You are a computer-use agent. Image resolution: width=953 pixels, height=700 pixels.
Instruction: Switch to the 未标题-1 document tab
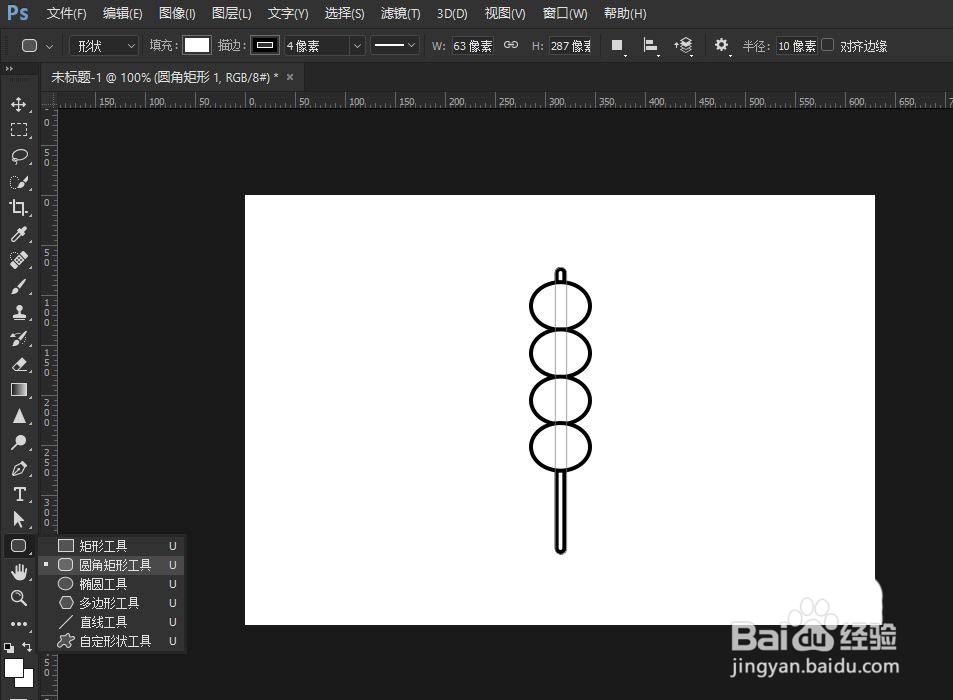pos(165,77)
